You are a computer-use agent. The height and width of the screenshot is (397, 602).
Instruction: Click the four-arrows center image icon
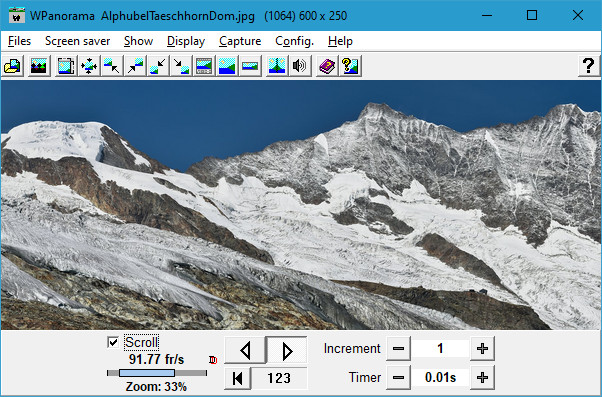coord(89,66)
